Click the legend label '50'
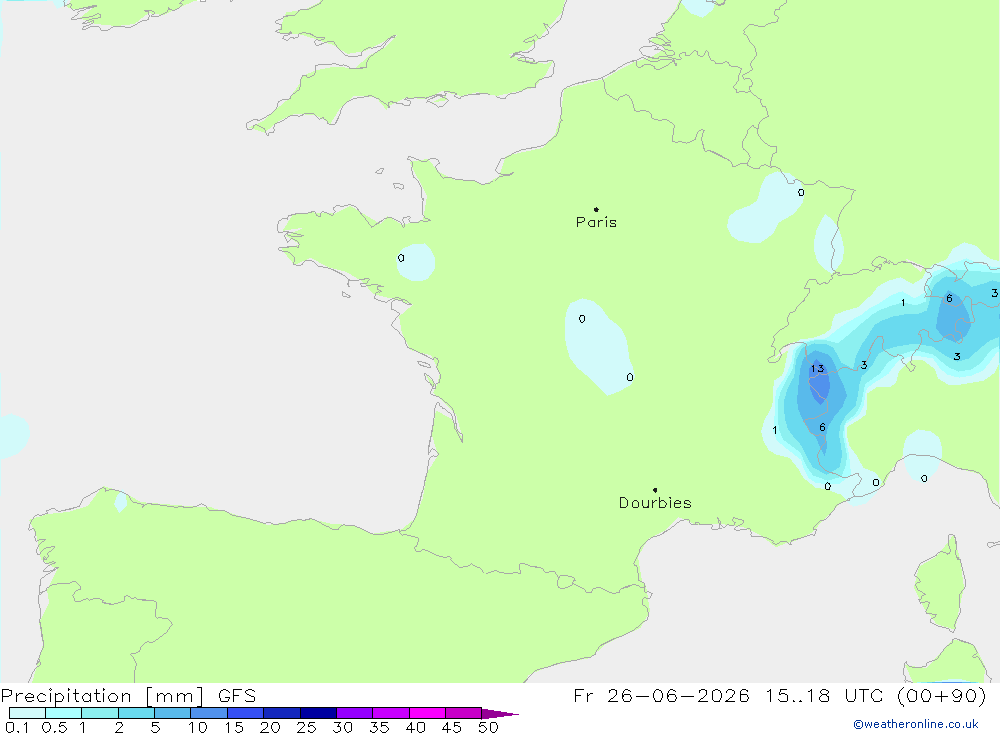The image size is (1000, 733). [x=489, y=727]
